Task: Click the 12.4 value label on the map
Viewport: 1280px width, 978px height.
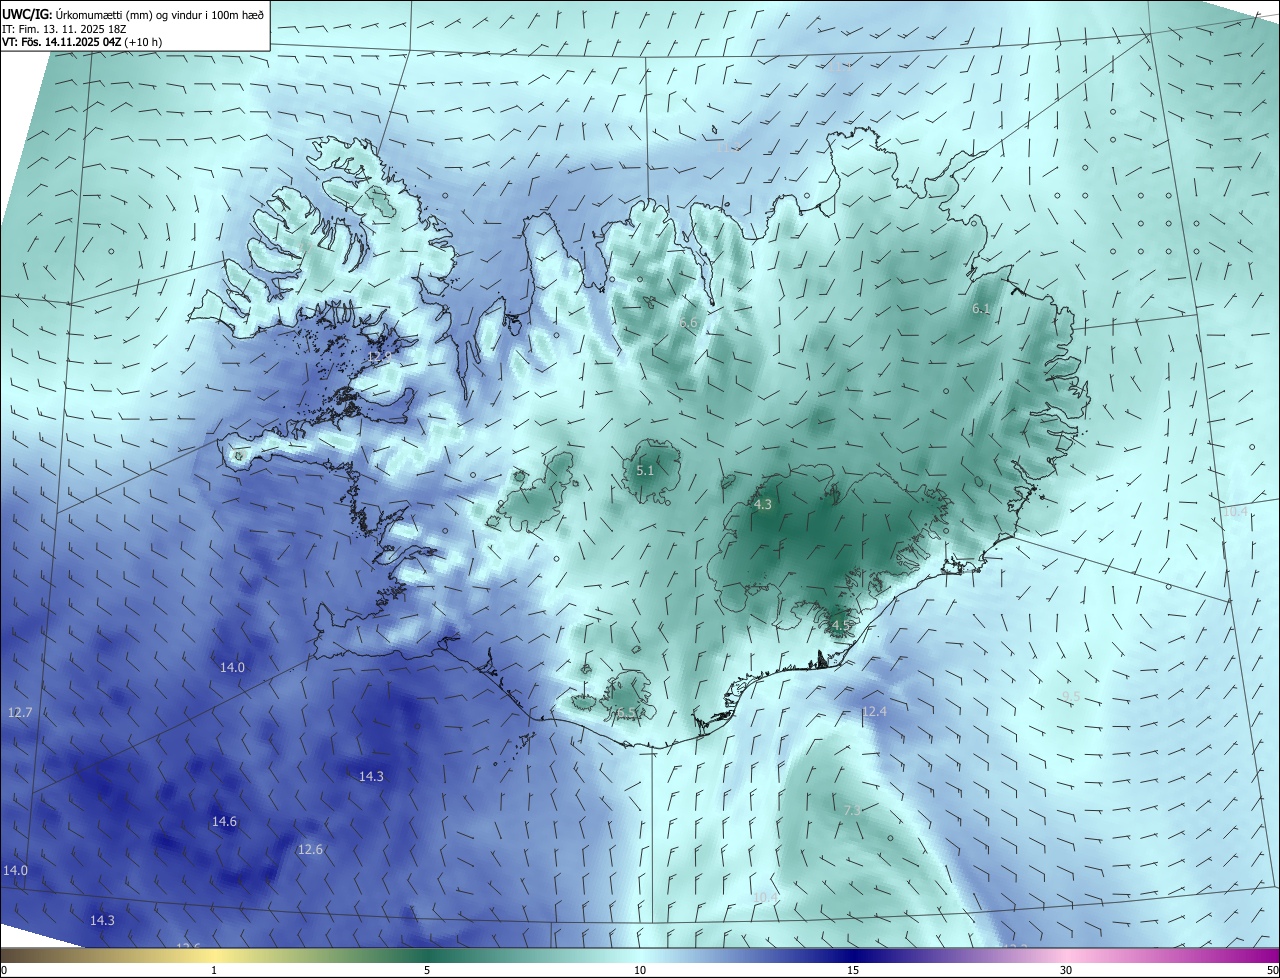Action: [874, 712]
